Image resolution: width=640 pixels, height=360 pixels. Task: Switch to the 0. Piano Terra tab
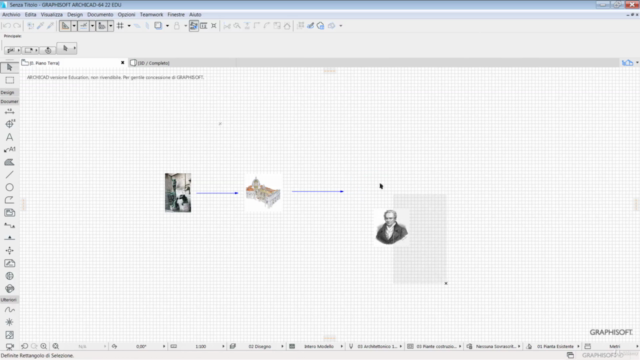coord(45,63)
